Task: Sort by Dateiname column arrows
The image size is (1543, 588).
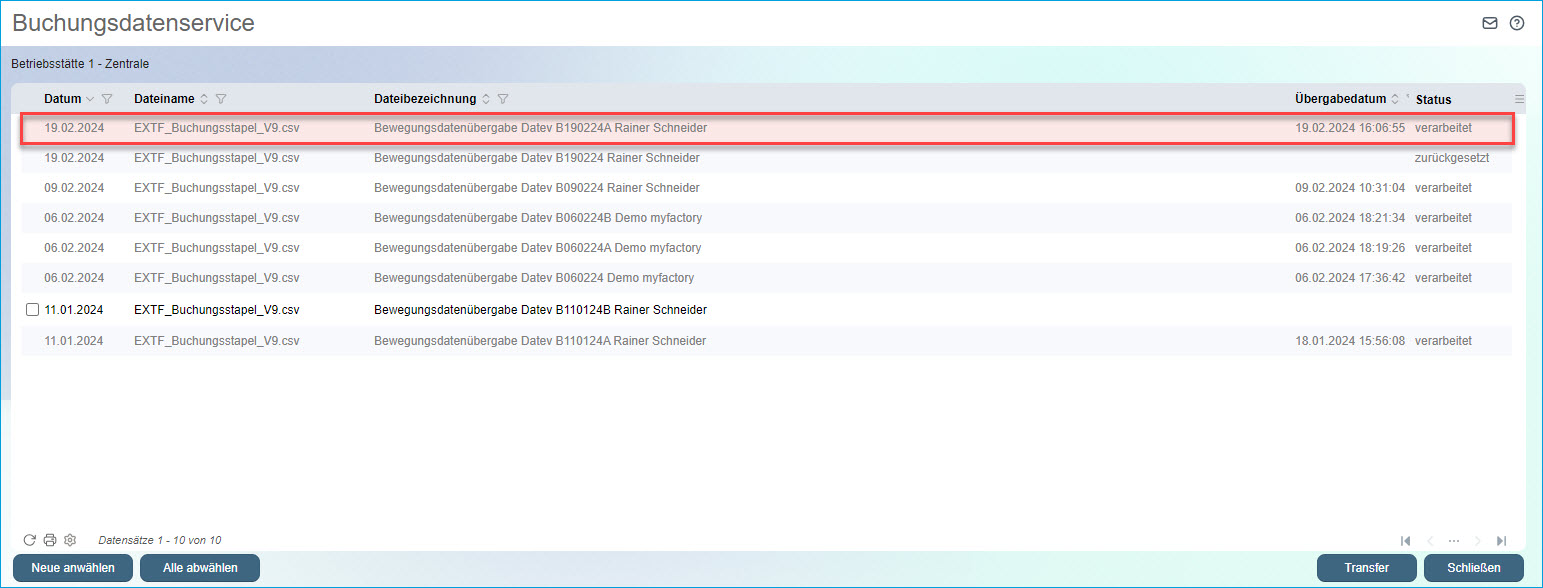Action: point(205,99)
